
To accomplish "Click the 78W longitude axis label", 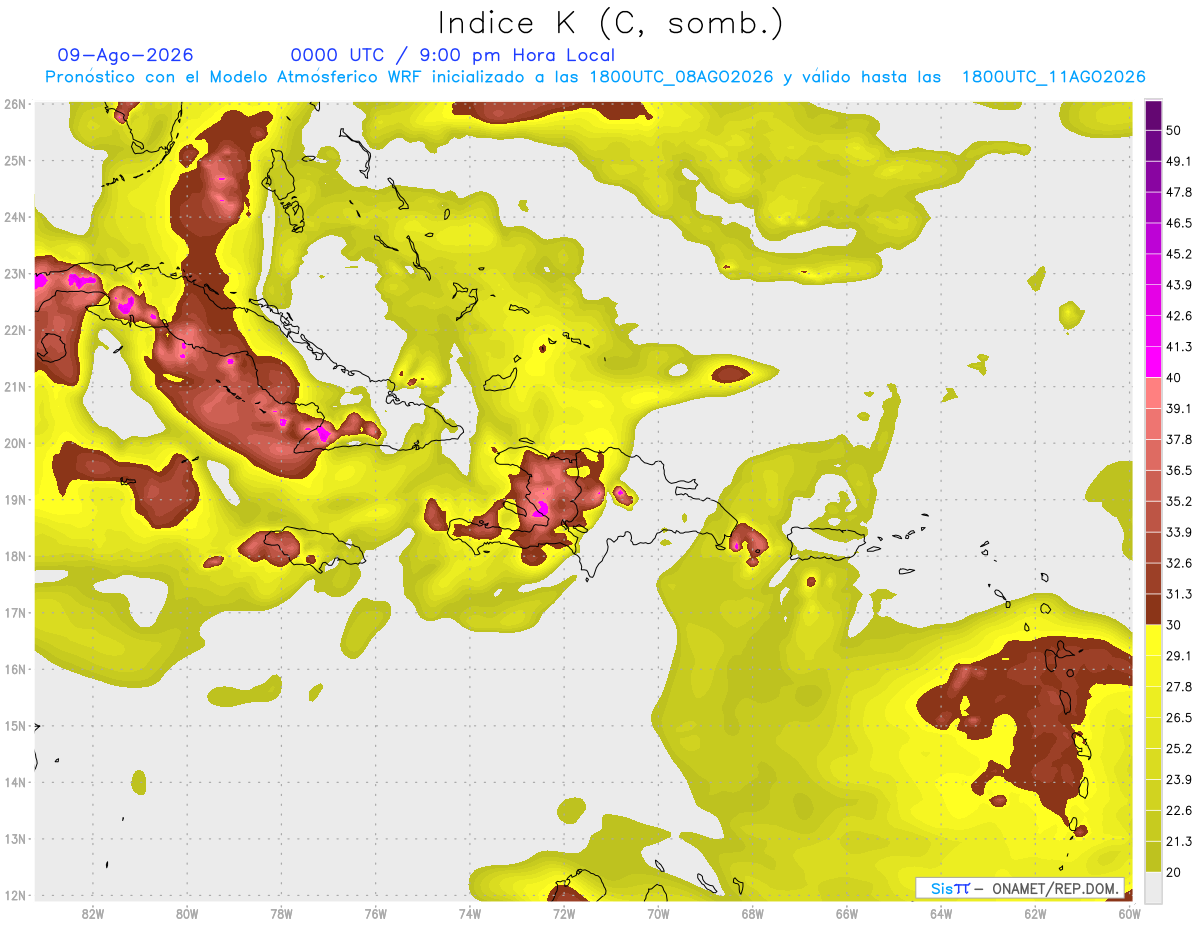I will pyautogui.click(x=281, y=913).
